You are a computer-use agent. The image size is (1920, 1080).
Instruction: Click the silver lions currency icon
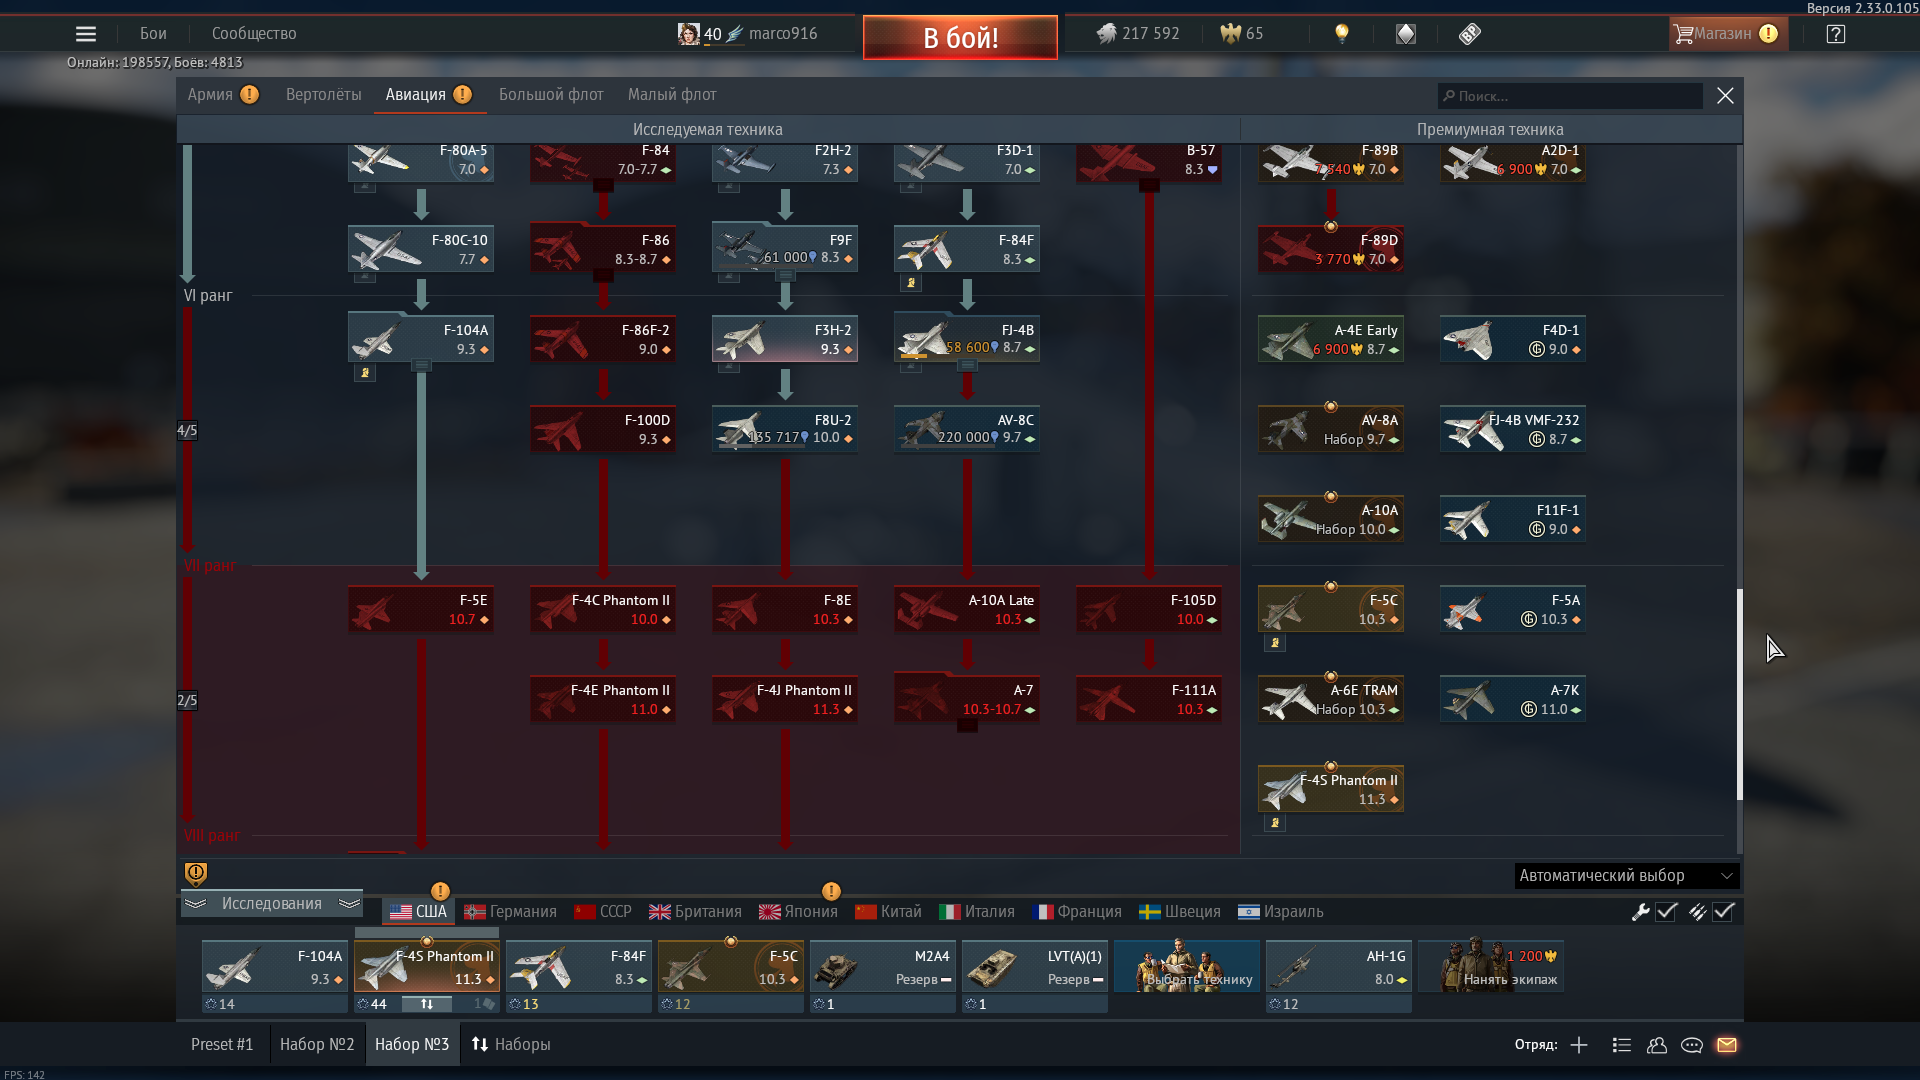1106,34
